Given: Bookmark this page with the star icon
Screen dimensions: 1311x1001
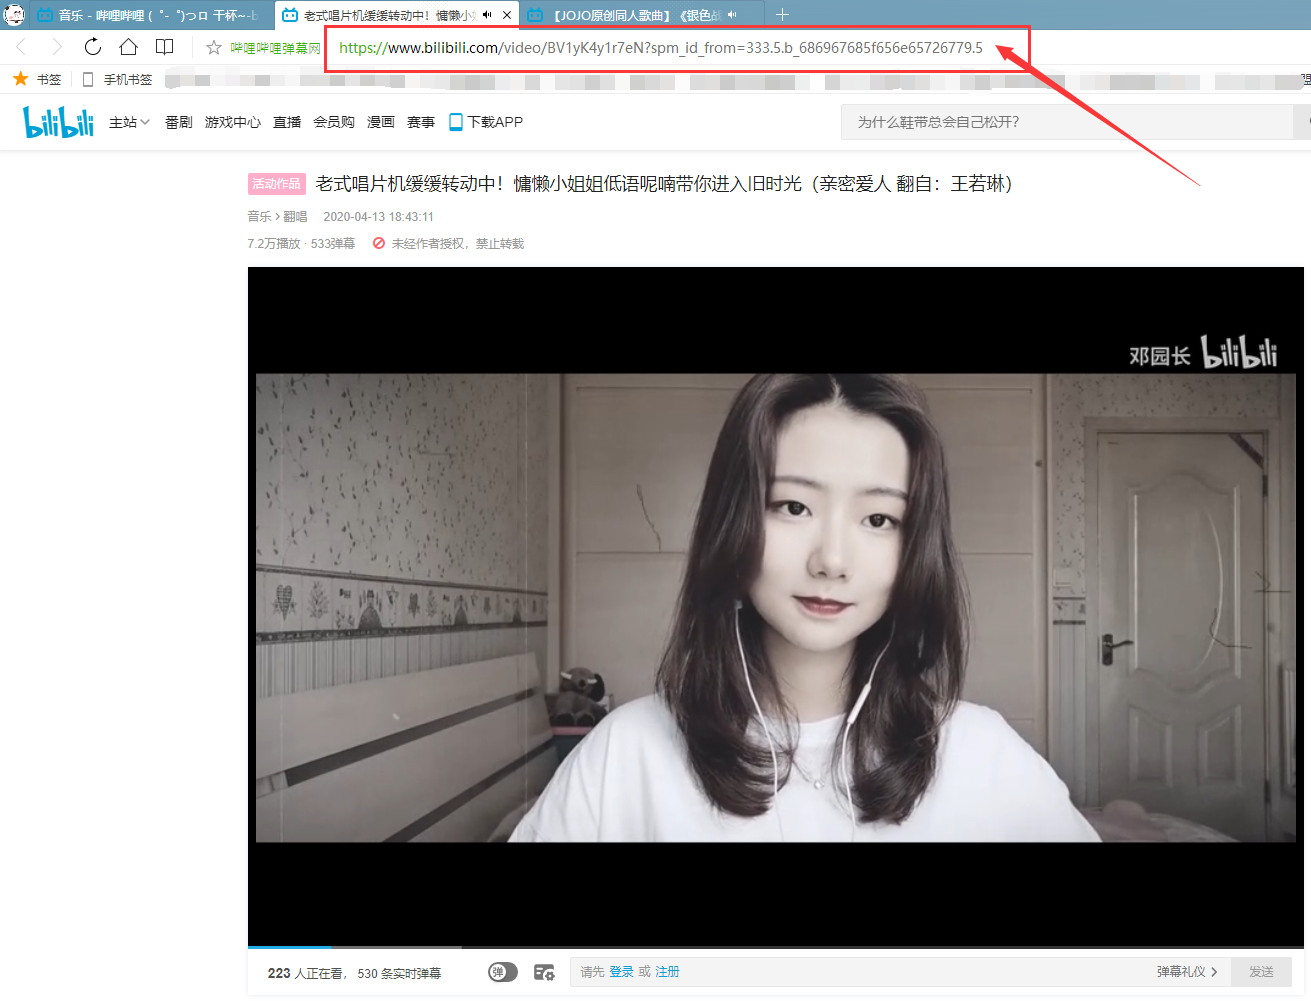Looking at the screenshot, I should (213, 47).
